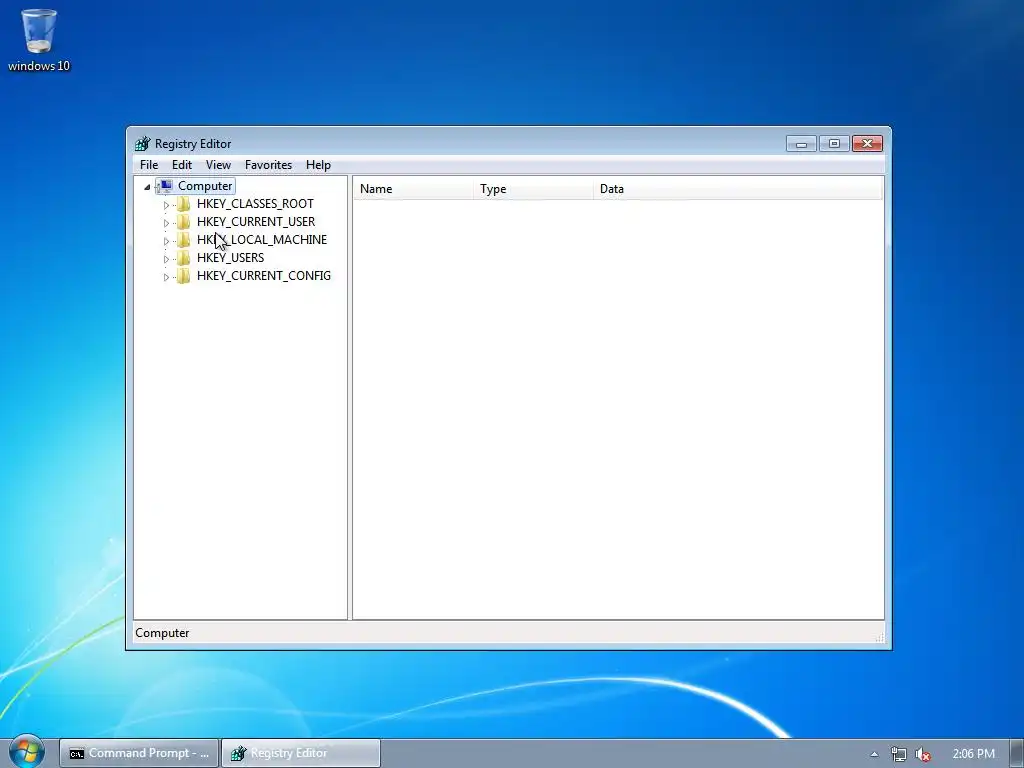Viewport: 1024px width, 768px height.
Task: Expand the HKEY_CURRENT_CONFIG key
Action: [x=166, y=277]
